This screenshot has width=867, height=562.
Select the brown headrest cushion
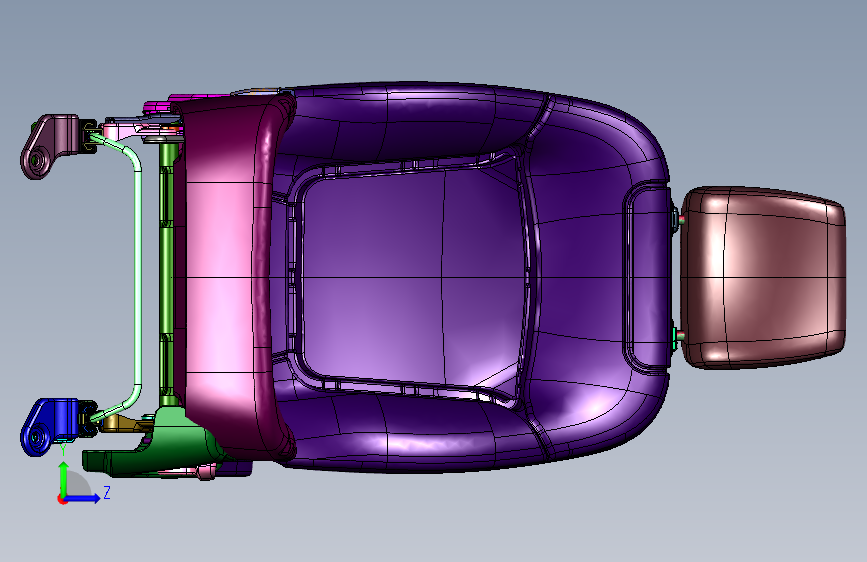763,278
